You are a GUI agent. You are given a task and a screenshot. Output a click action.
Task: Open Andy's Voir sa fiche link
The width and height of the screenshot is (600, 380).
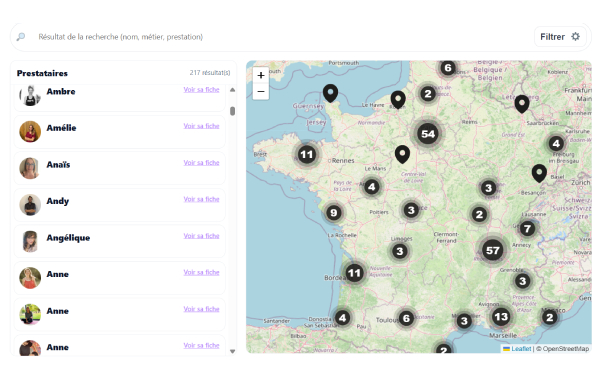pos(201,199)
